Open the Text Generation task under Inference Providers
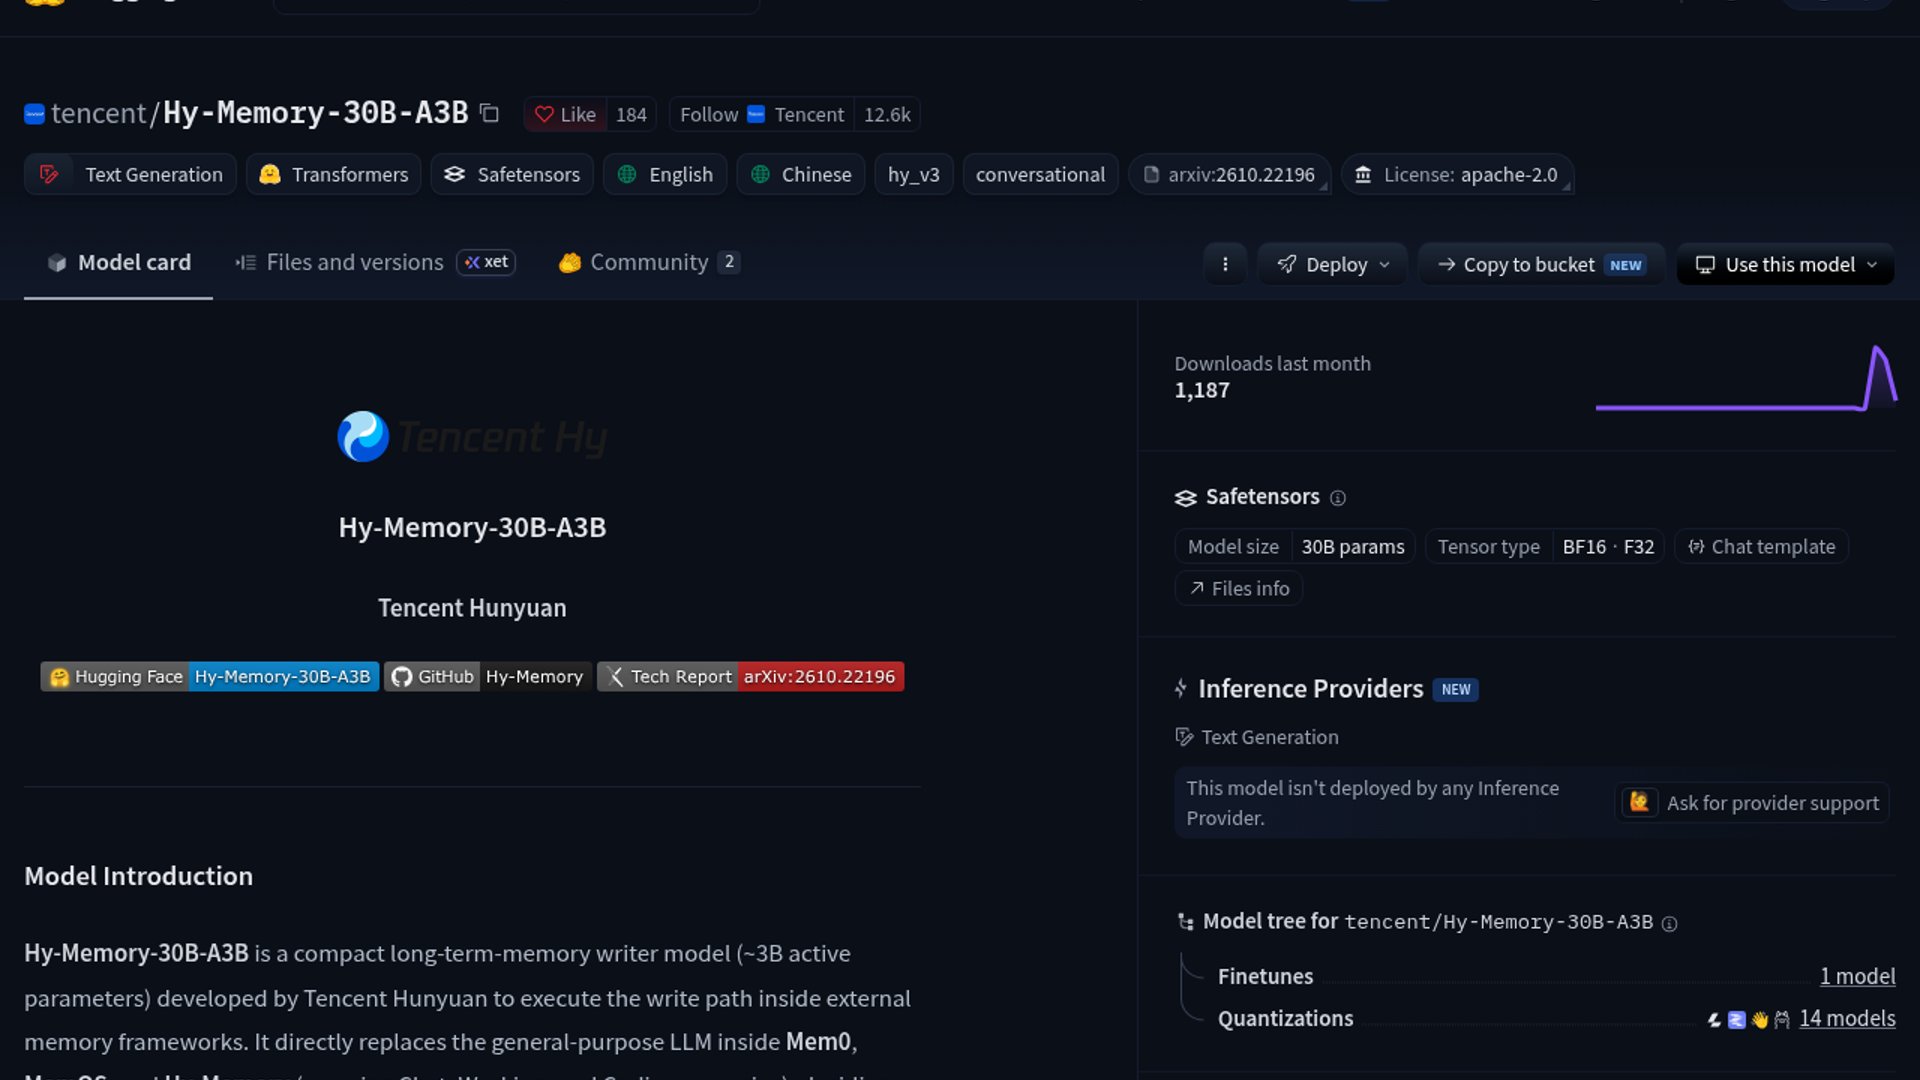Image resolution: width=1920 pixels, height=1080 pixels. coord(1257,737)
